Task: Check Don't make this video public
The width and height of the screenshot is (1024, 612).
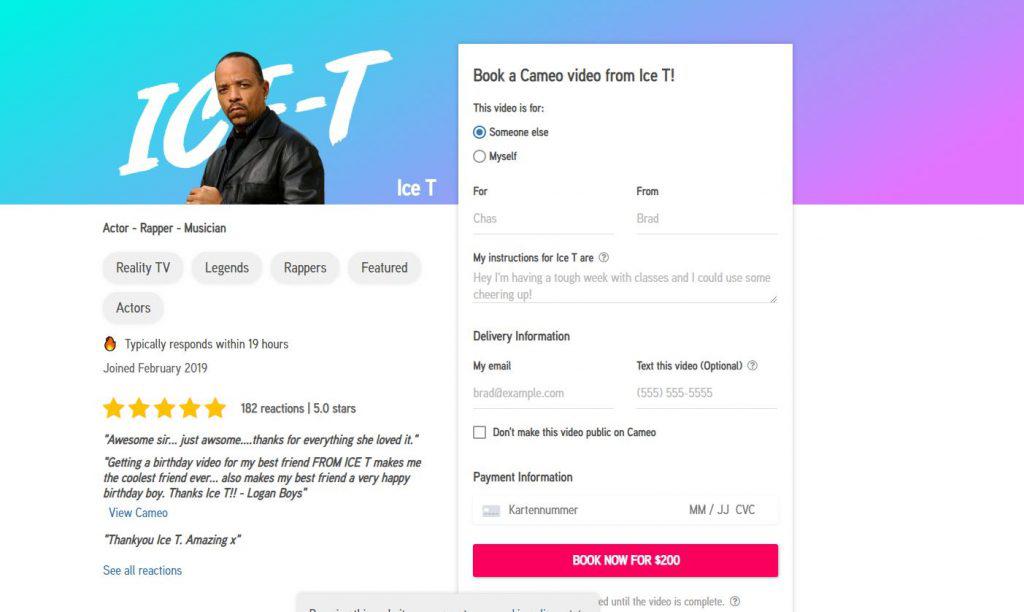Action: (479, 432)
